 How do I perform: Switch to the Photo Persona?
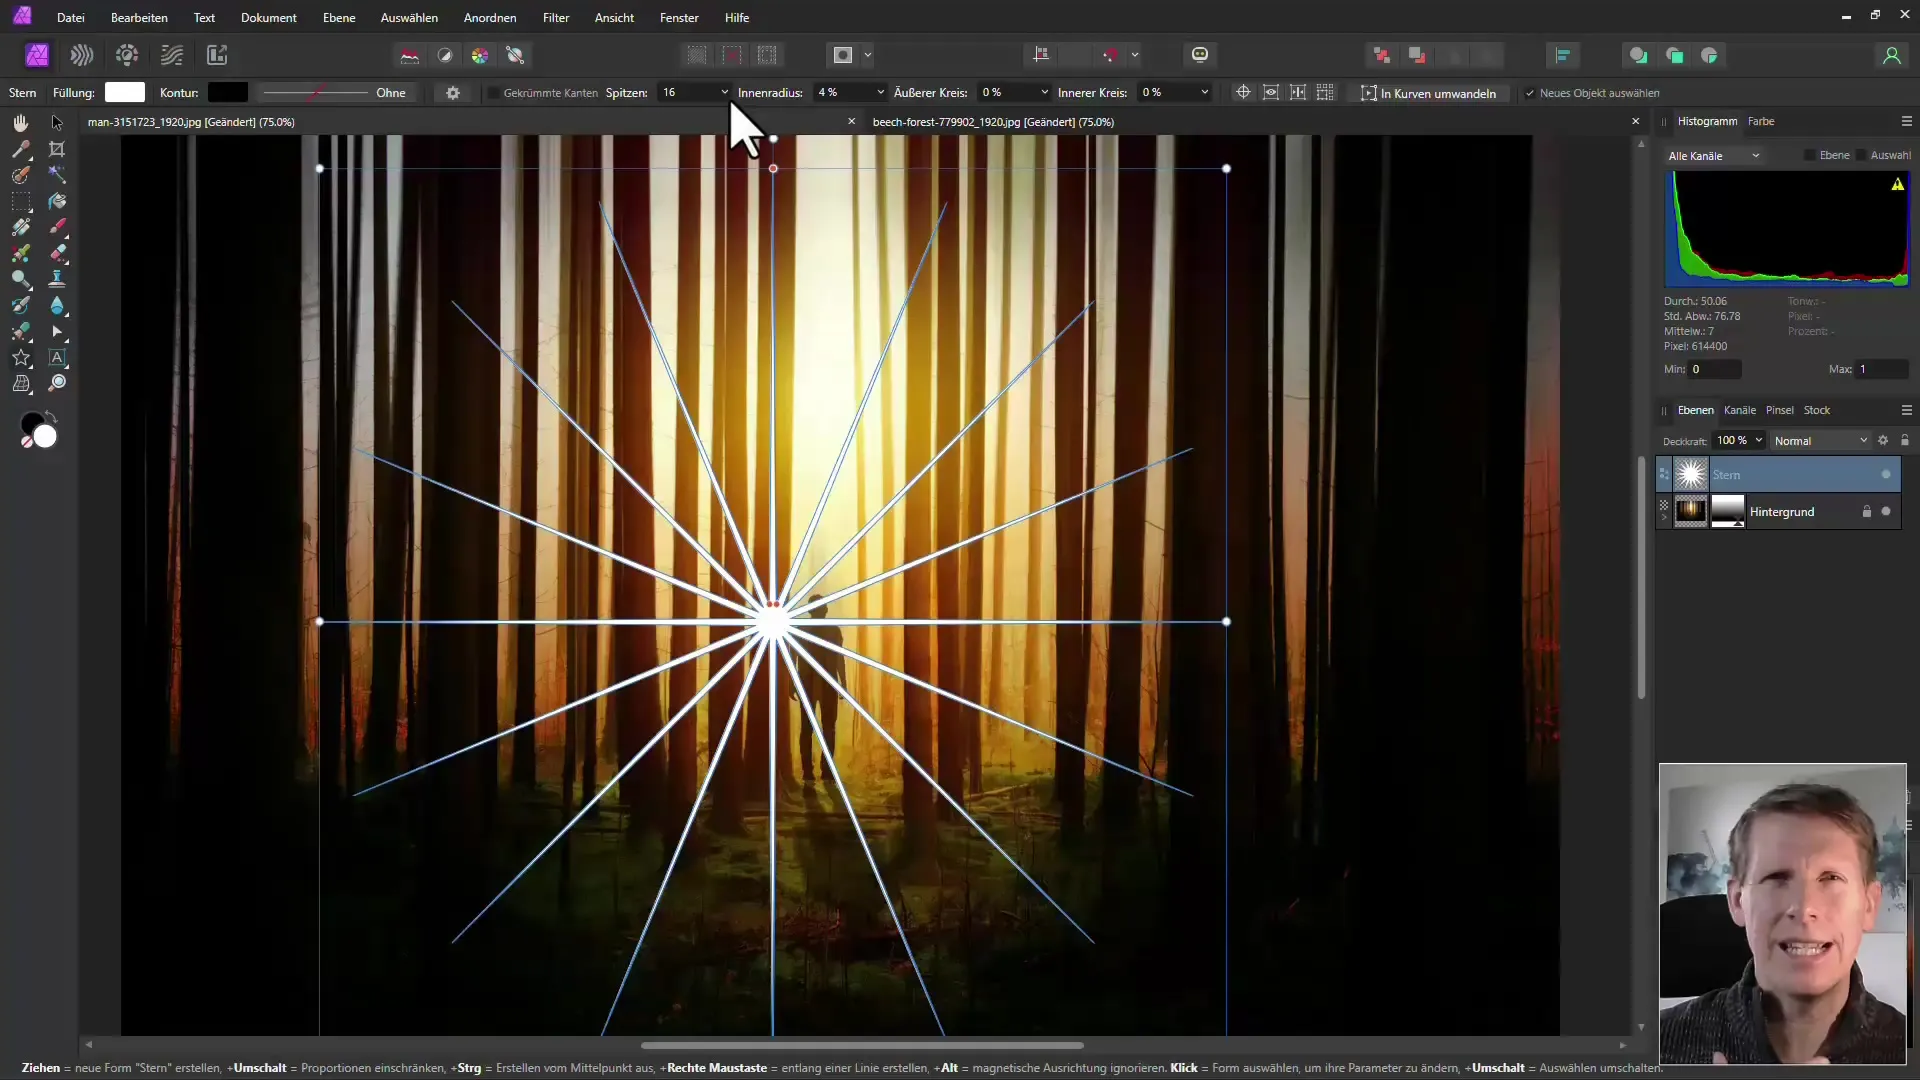click(x=37, y=55)
